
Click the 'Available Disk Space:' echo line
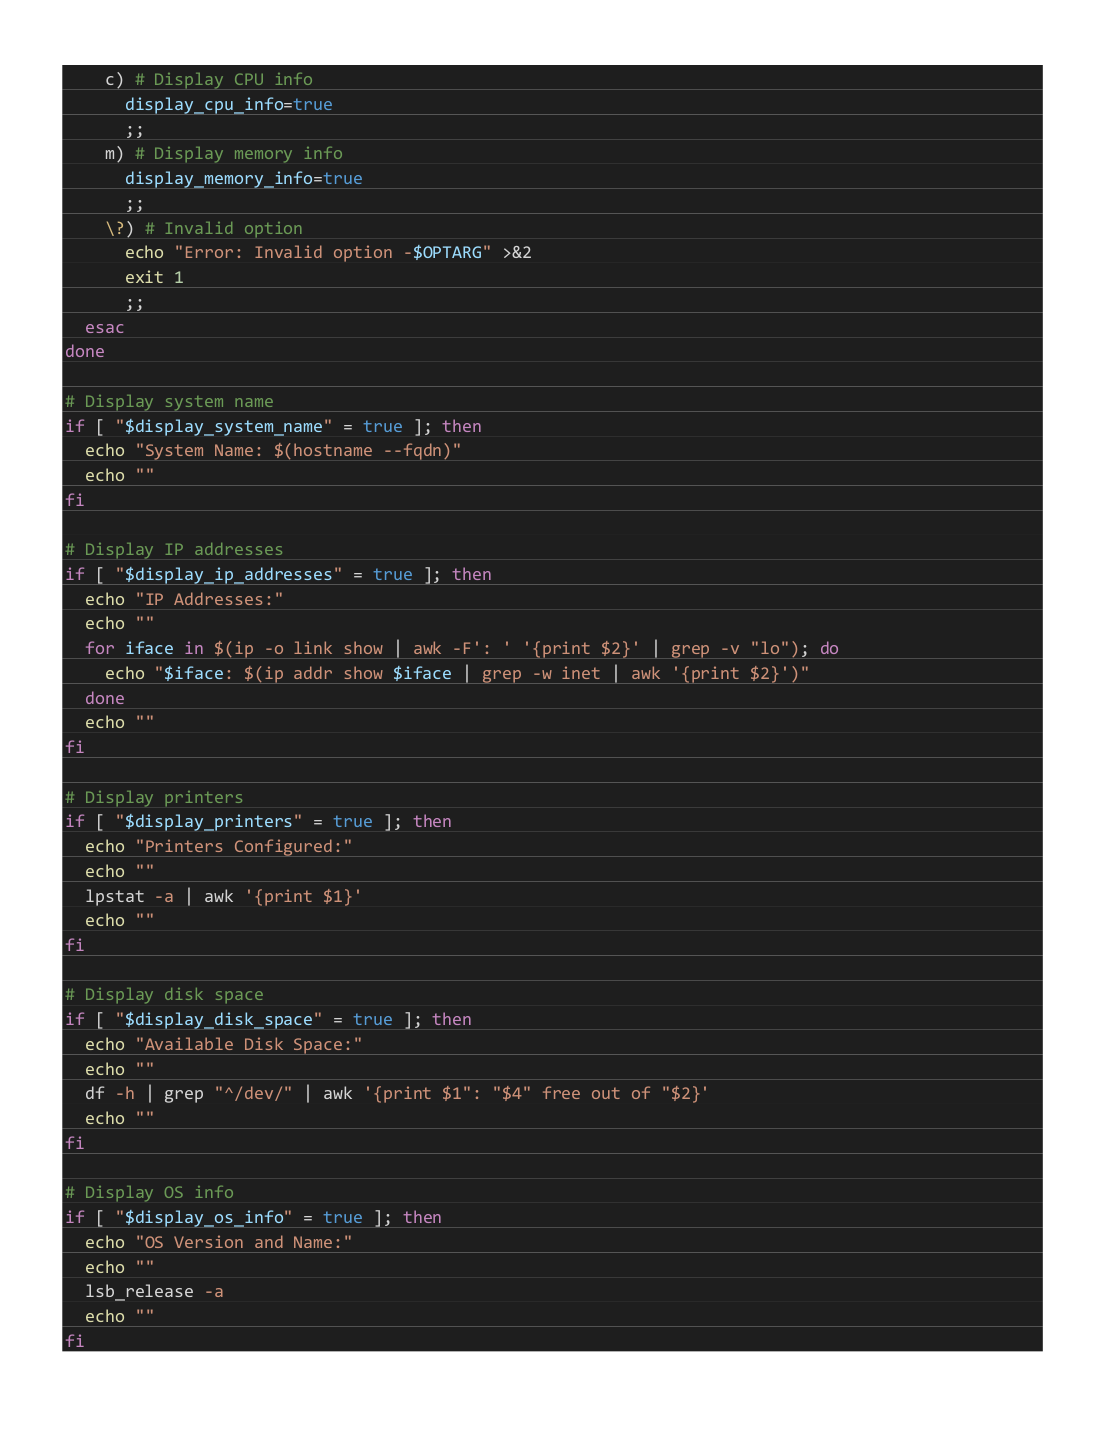[x=223, y=1044]
